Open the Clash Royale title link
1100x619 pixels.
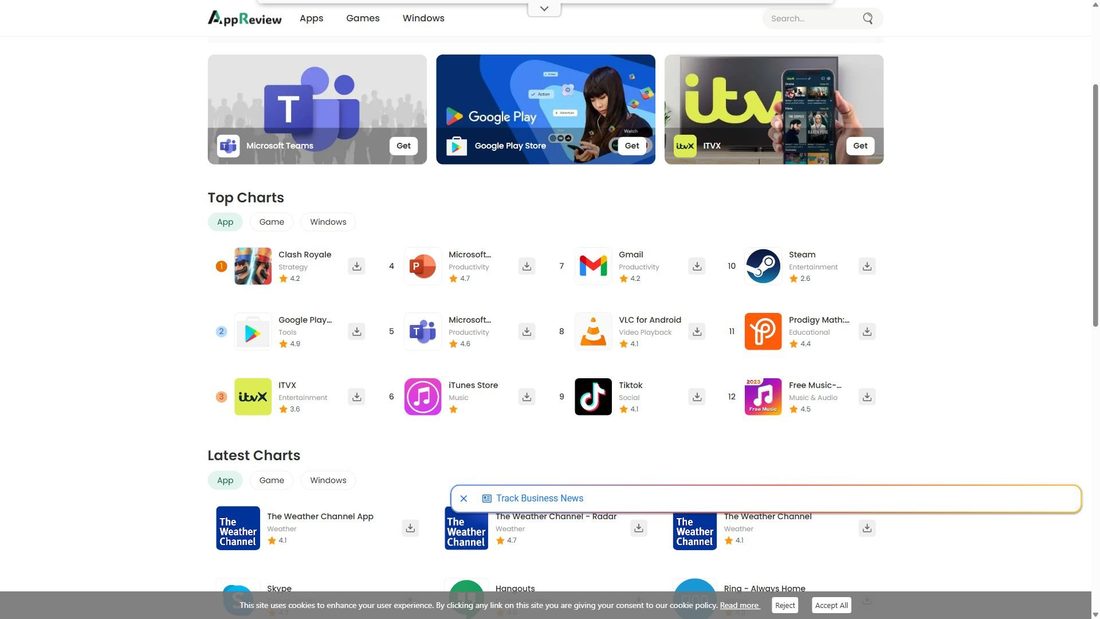coord(304,255)
